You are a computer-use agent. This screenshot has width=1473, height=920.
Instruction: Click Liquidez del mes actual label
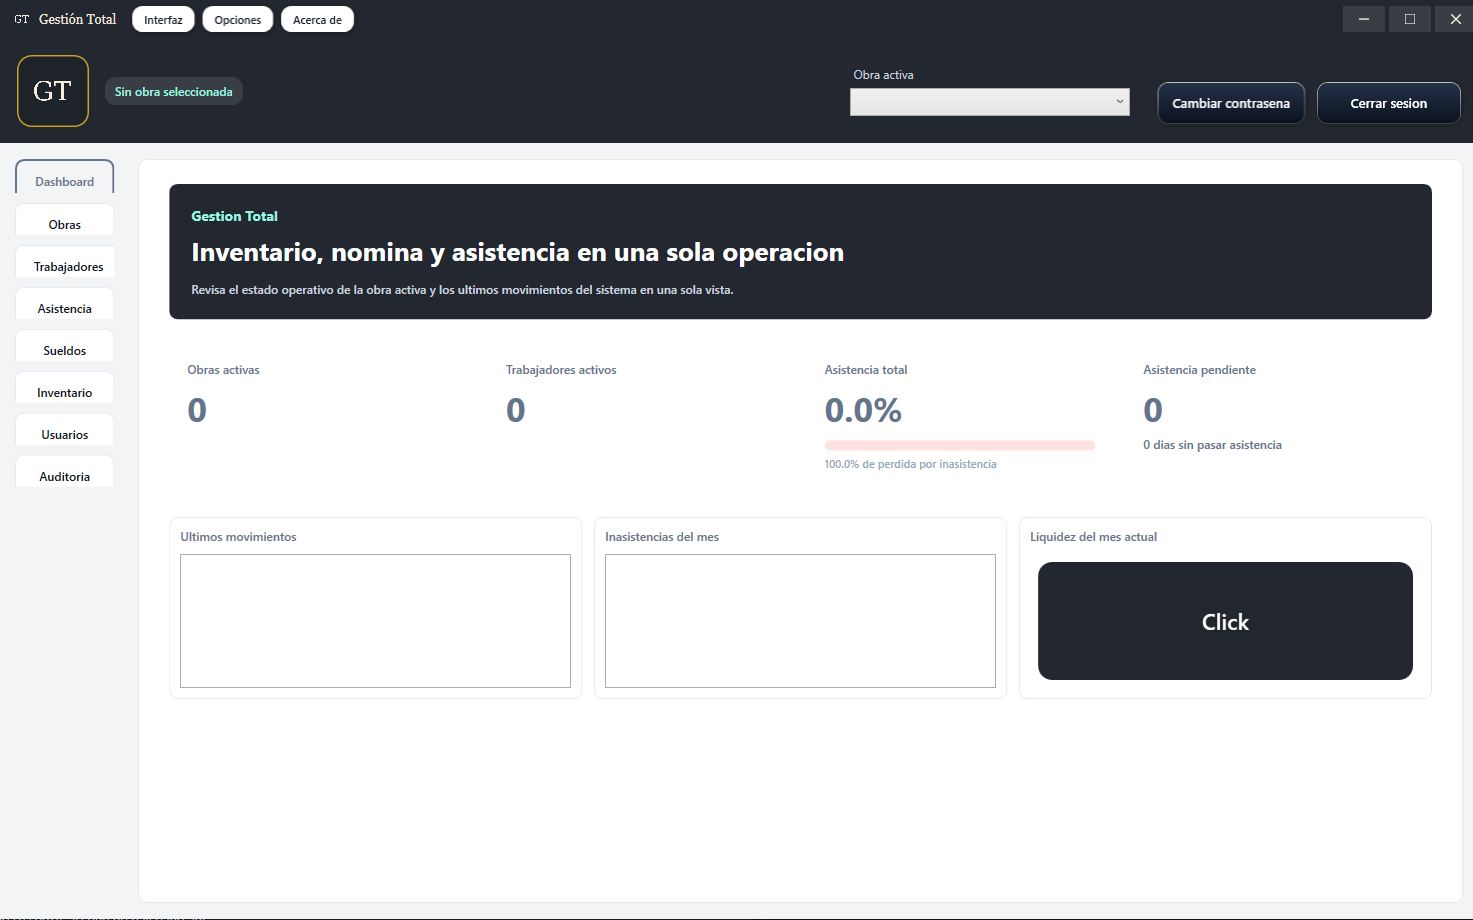1093,537
